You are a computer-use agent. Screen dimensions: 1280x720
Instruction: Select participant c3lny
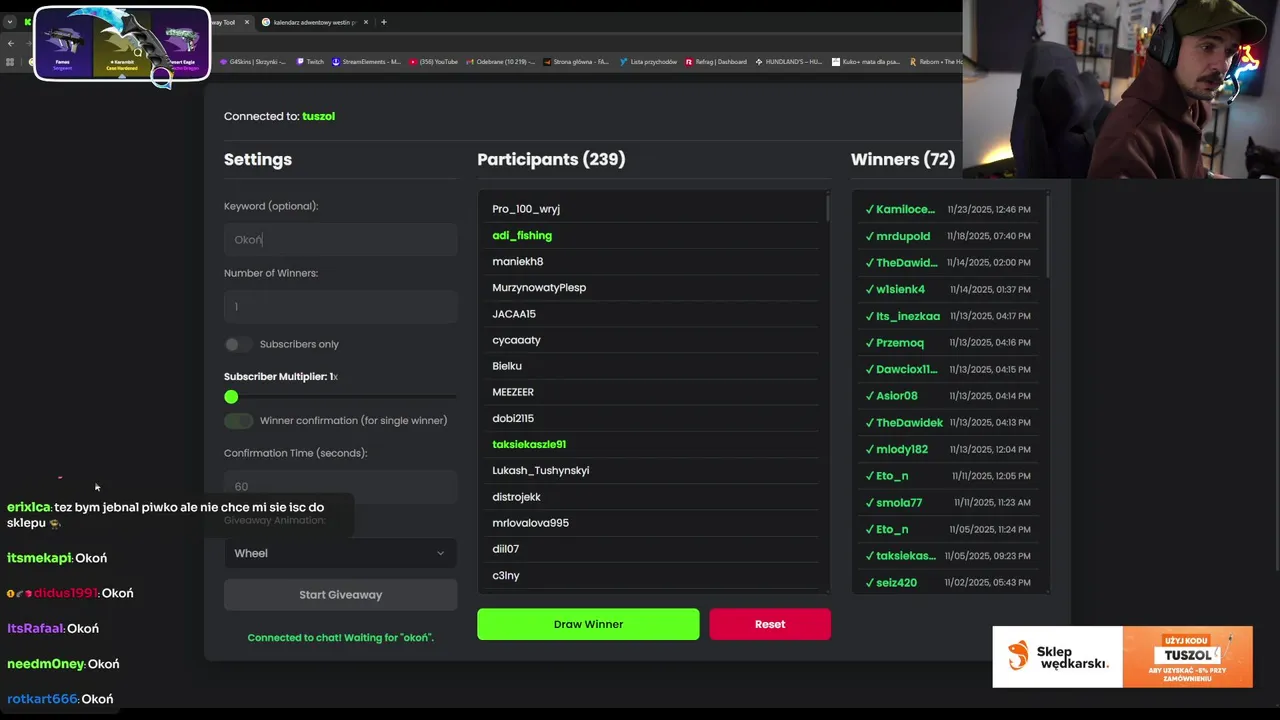[x=505, y=575]
